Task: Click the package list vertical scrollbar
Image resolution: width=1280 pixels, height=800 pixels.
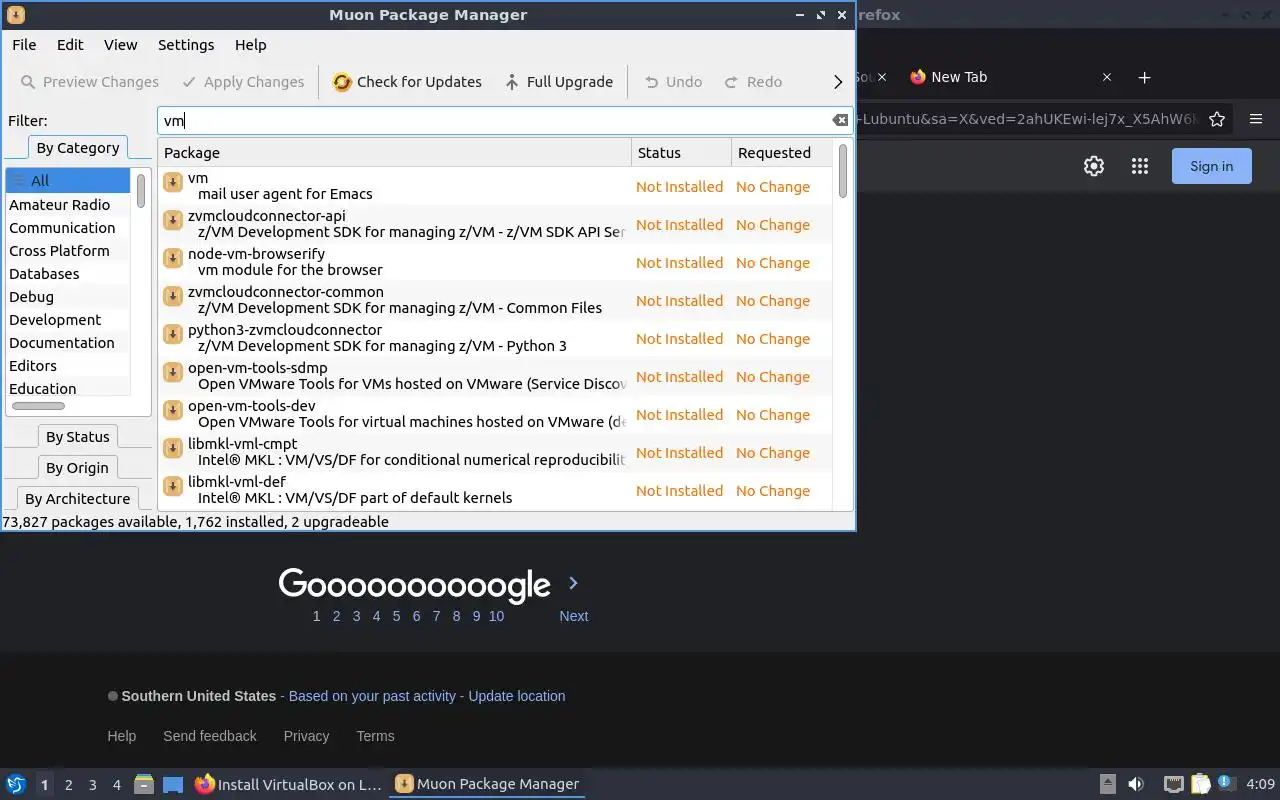Action: 843,172
